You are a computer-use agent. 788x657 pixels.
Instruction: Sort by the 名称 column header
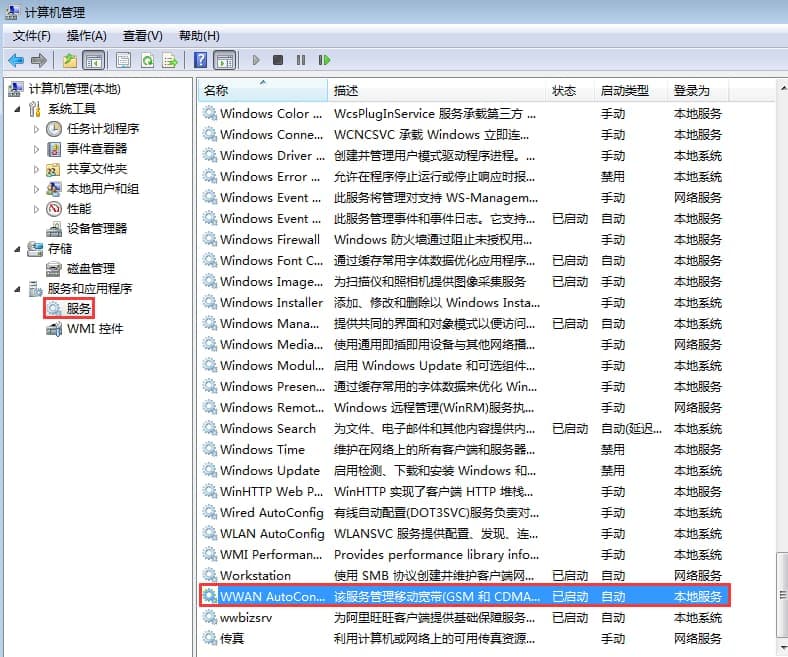click(x=263, y=90)
